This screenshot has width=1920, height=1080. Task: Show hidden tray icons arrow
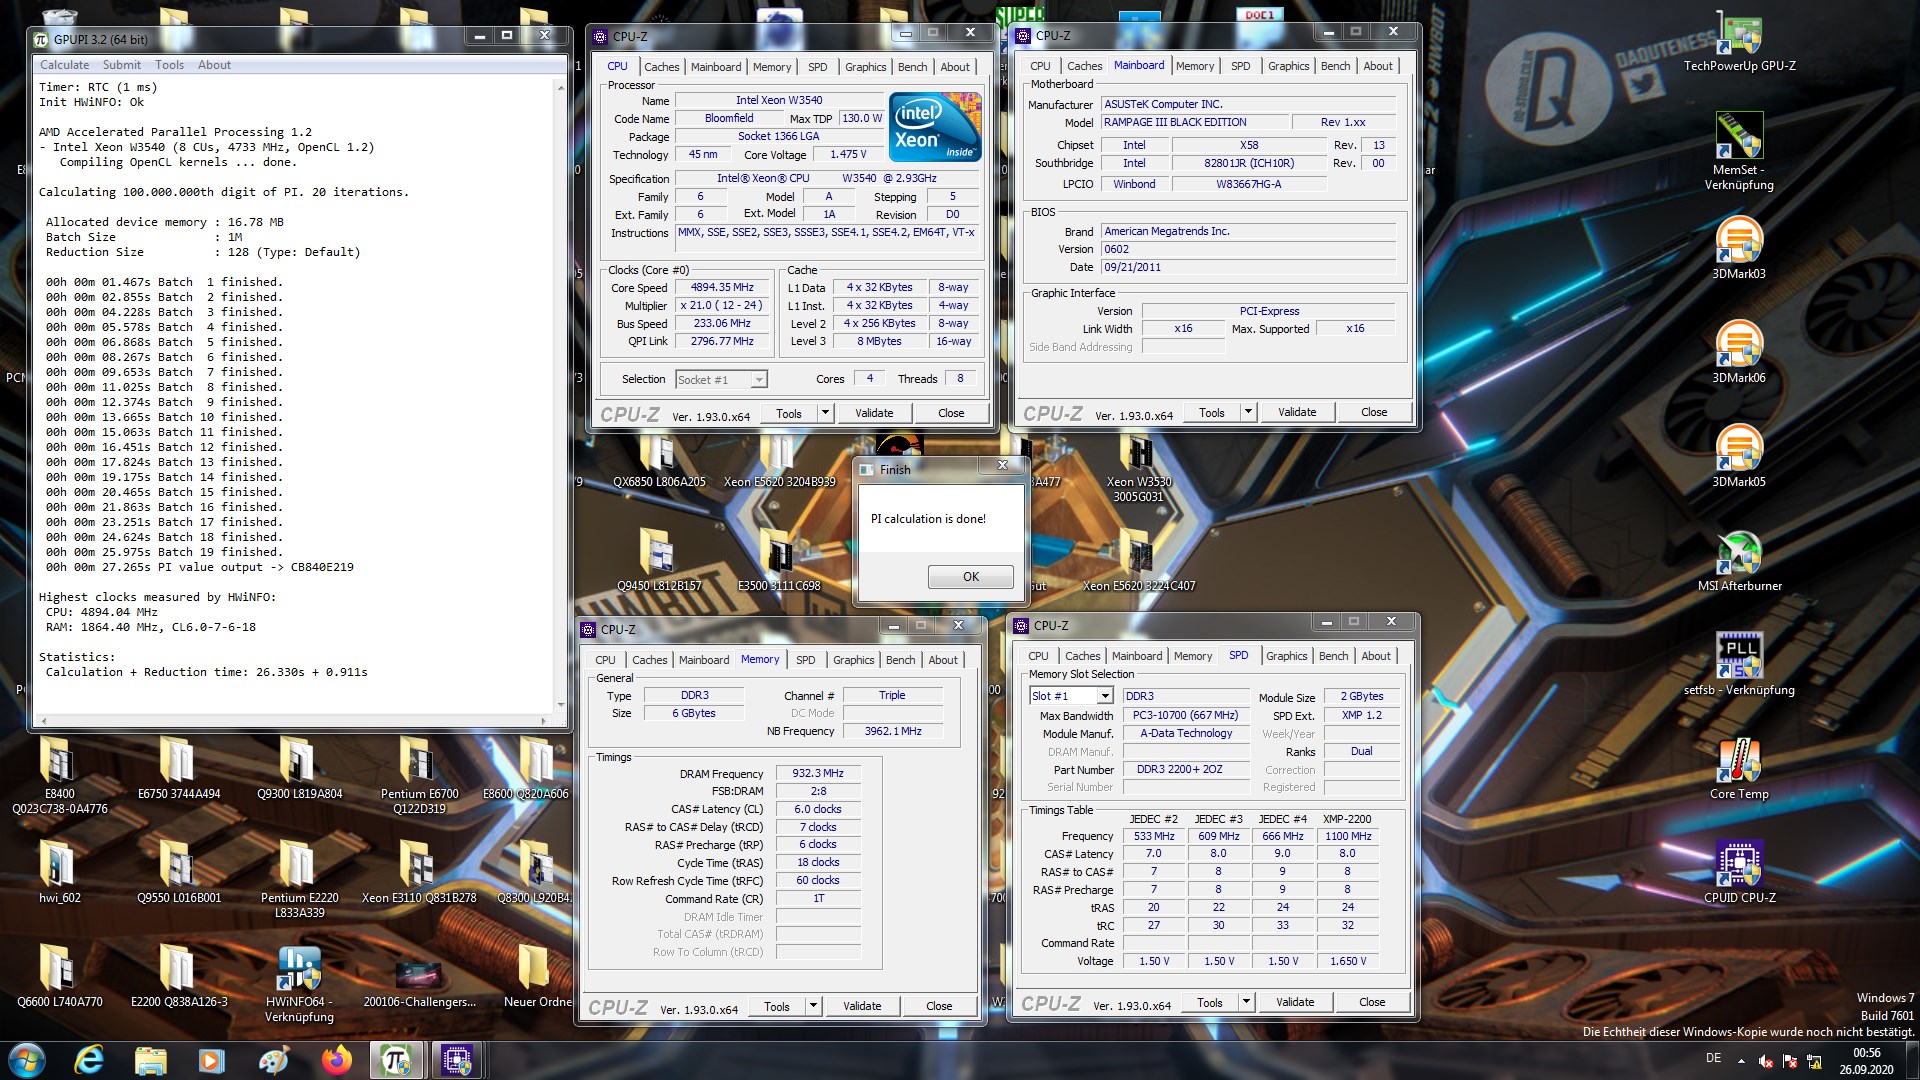tap(1741, 1060)
